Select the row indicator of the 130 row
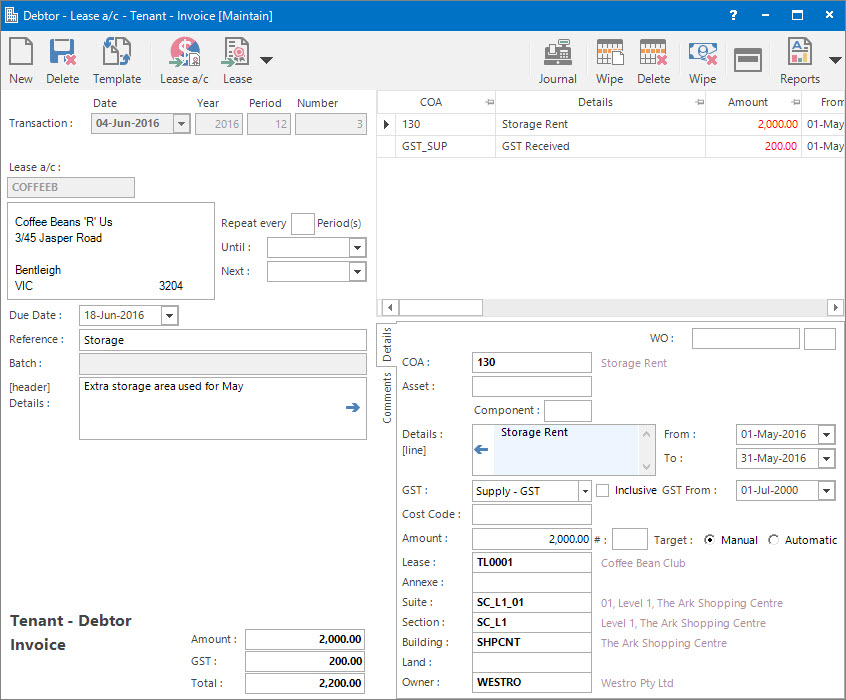 click(386, 124)
